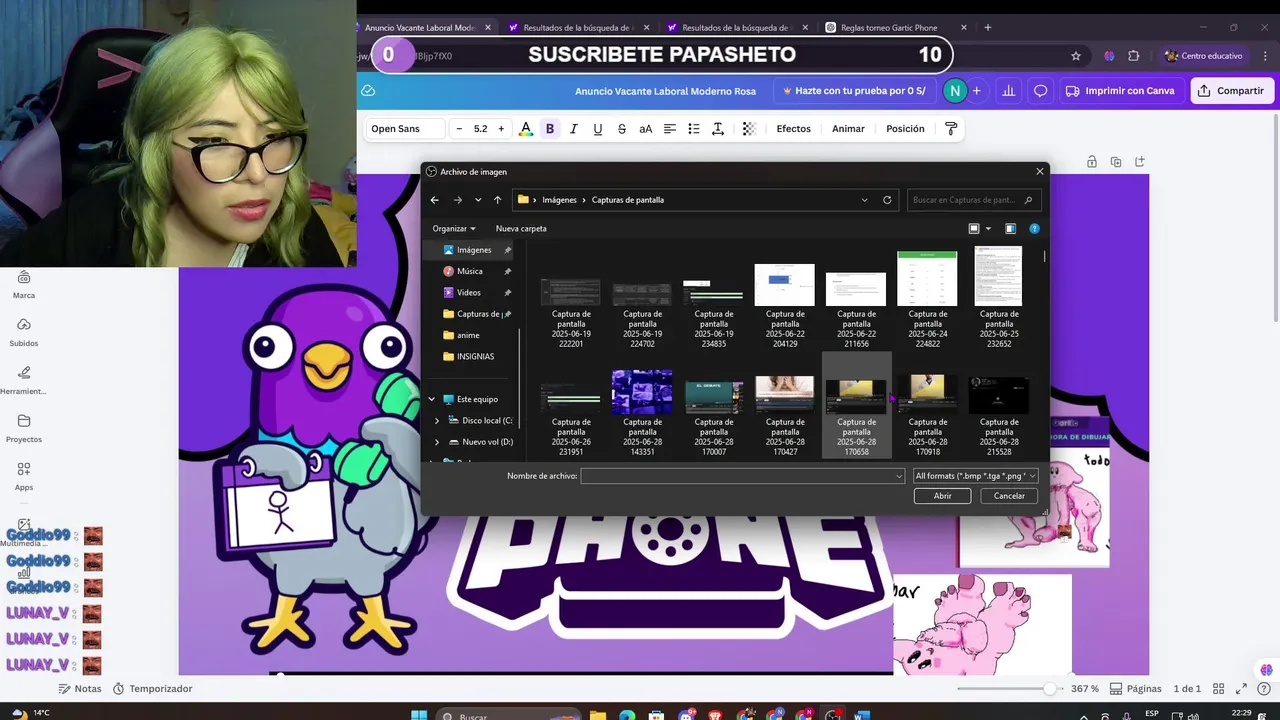Screen dimensions: 1280x720
Task: Click Nueva carpeta
Action: point(521,229)
